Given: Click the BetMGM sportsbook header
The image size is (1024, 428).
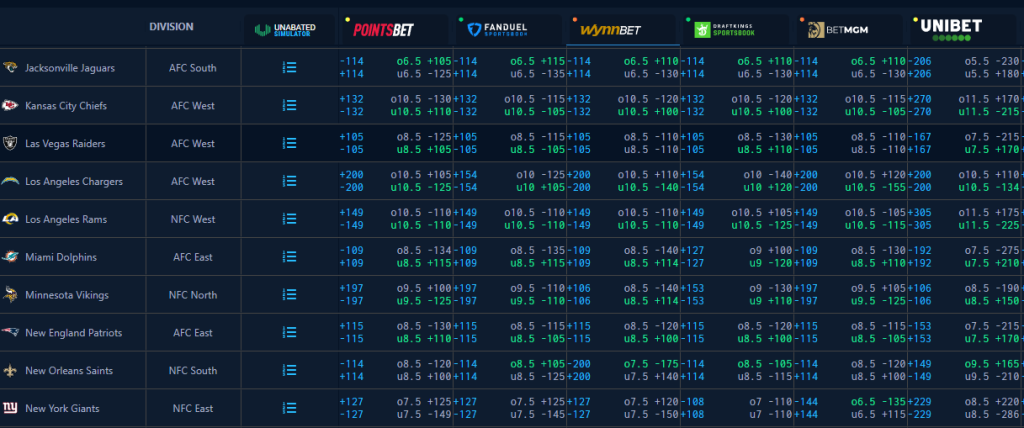Looking at the screenshot, I should (x=838, y=30).
